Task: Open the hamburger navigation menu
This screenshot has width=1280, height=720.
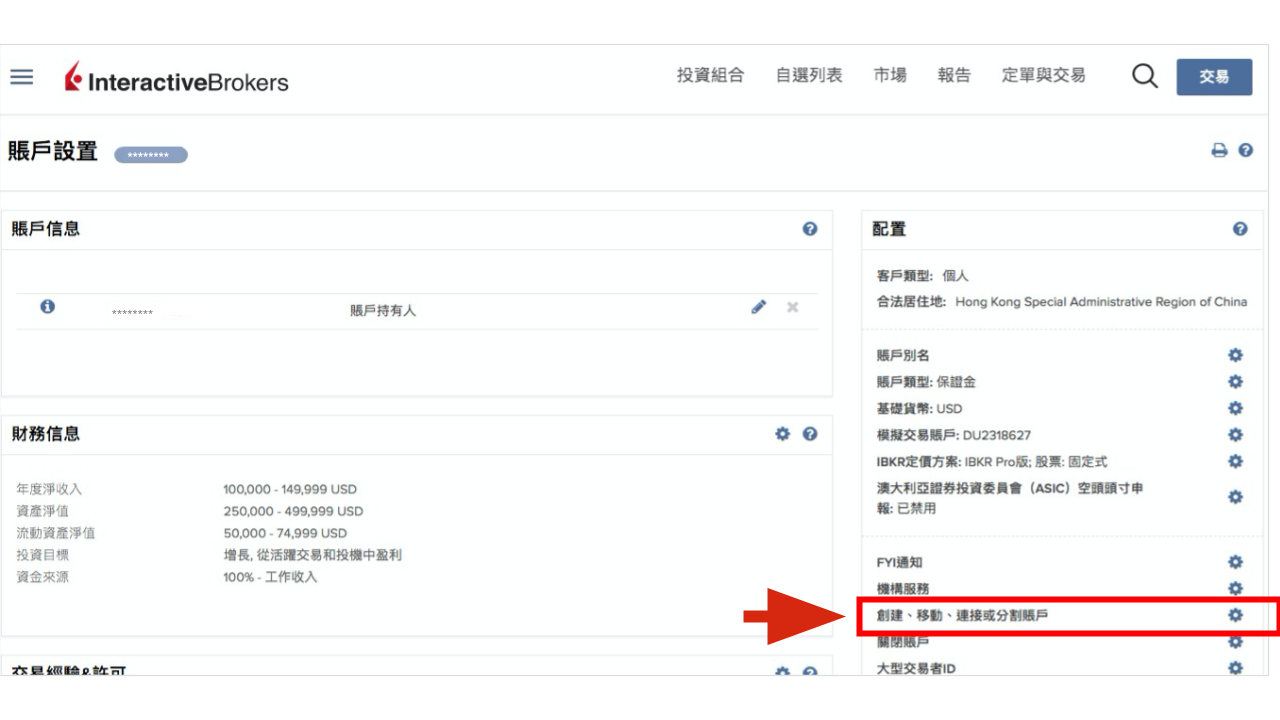Action: (22, 77)
